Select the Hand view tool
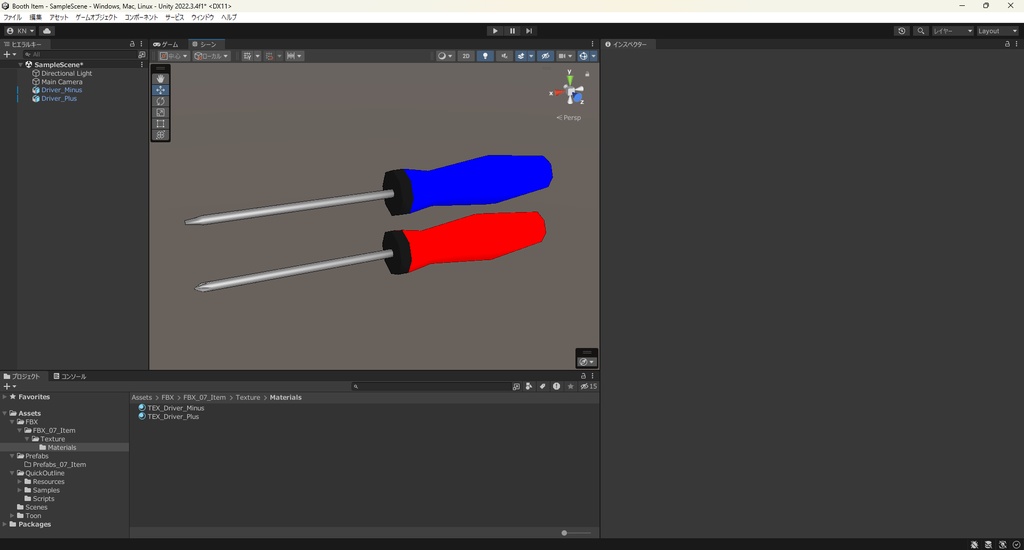Image resolution: width=1024 pixels, height=550 pixels. [160, 78]
